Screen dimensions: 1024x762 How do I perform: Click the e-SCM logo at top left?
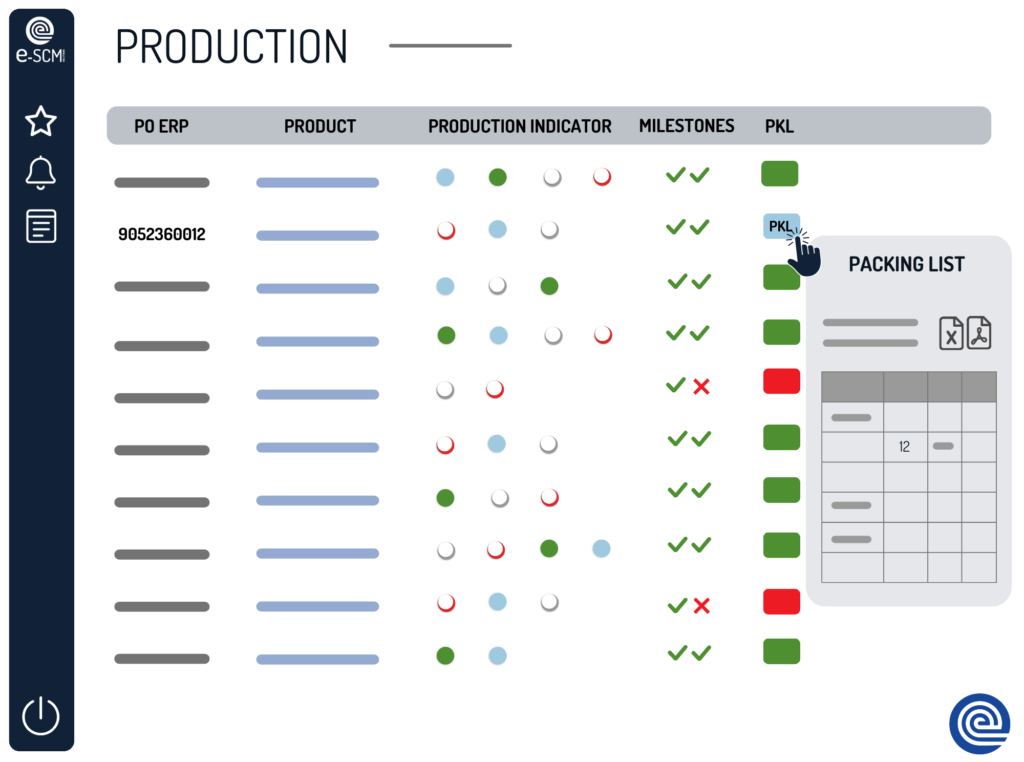[41, 42]
